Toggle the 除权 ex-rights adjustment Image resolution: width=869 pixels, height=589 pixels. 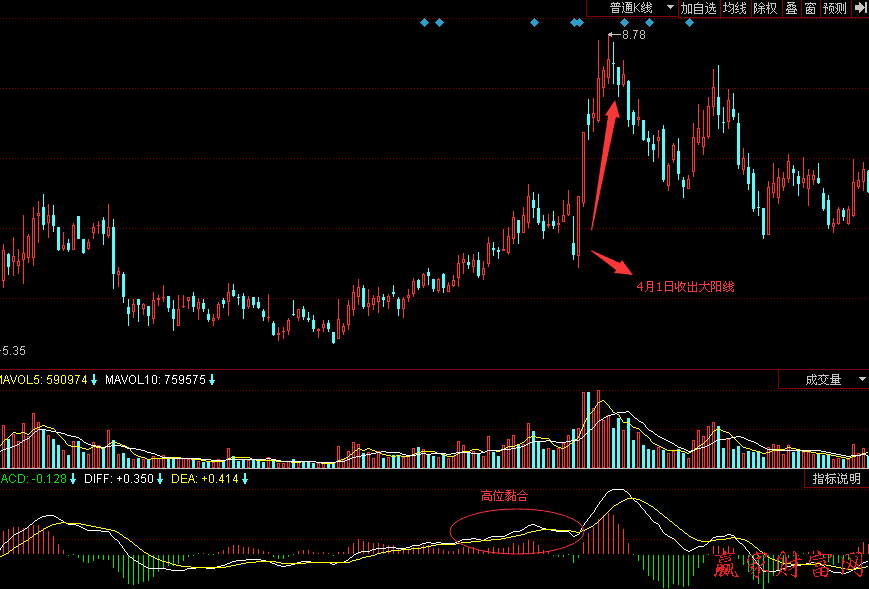tap(765, 8)
